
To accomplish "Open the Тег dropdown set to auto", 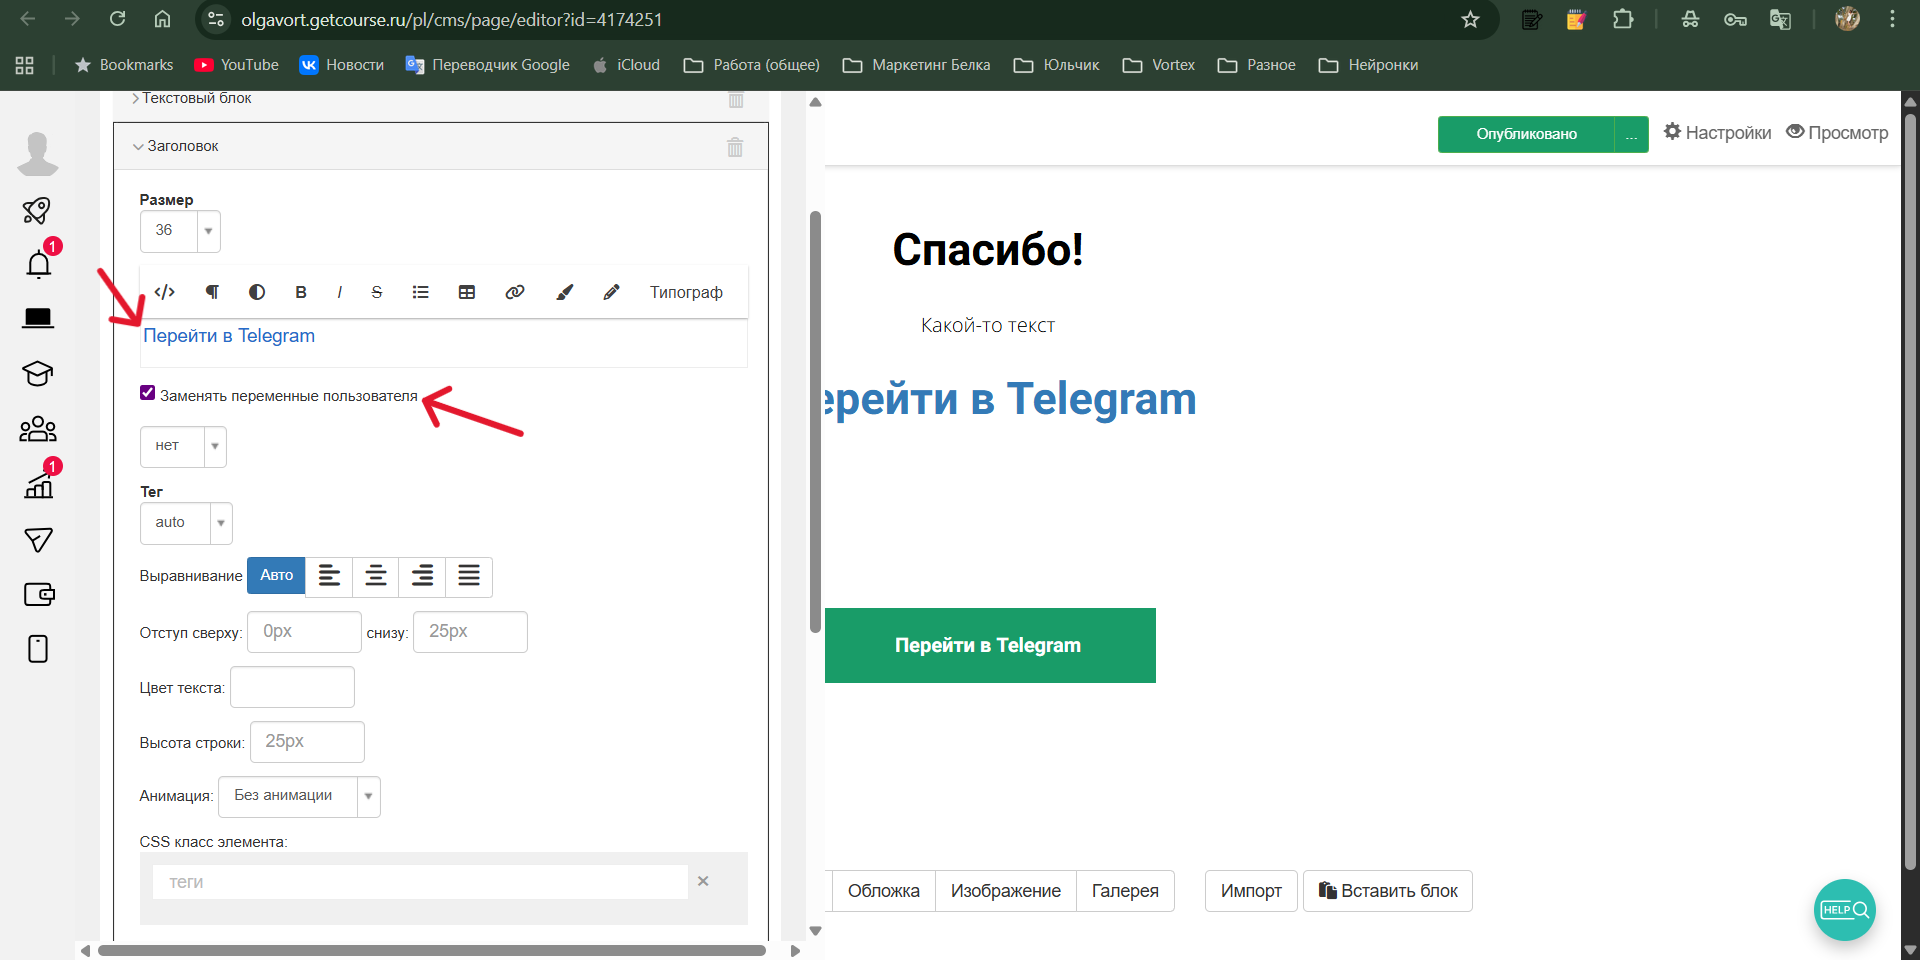I will pyautogui.click(x=186, y=523).
